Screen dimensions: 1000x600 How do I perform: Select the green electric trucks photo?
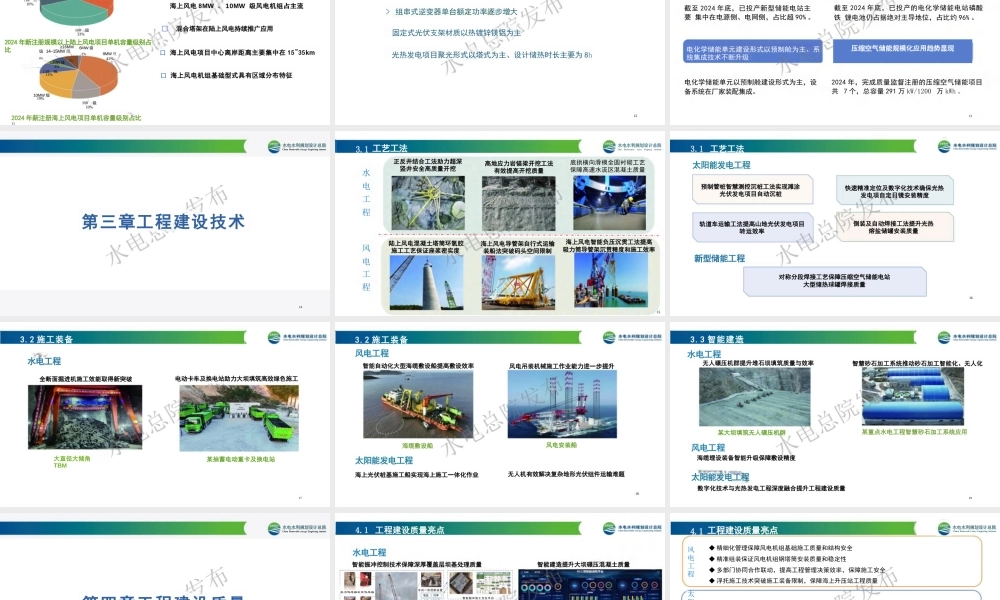[x=239, y=418]
